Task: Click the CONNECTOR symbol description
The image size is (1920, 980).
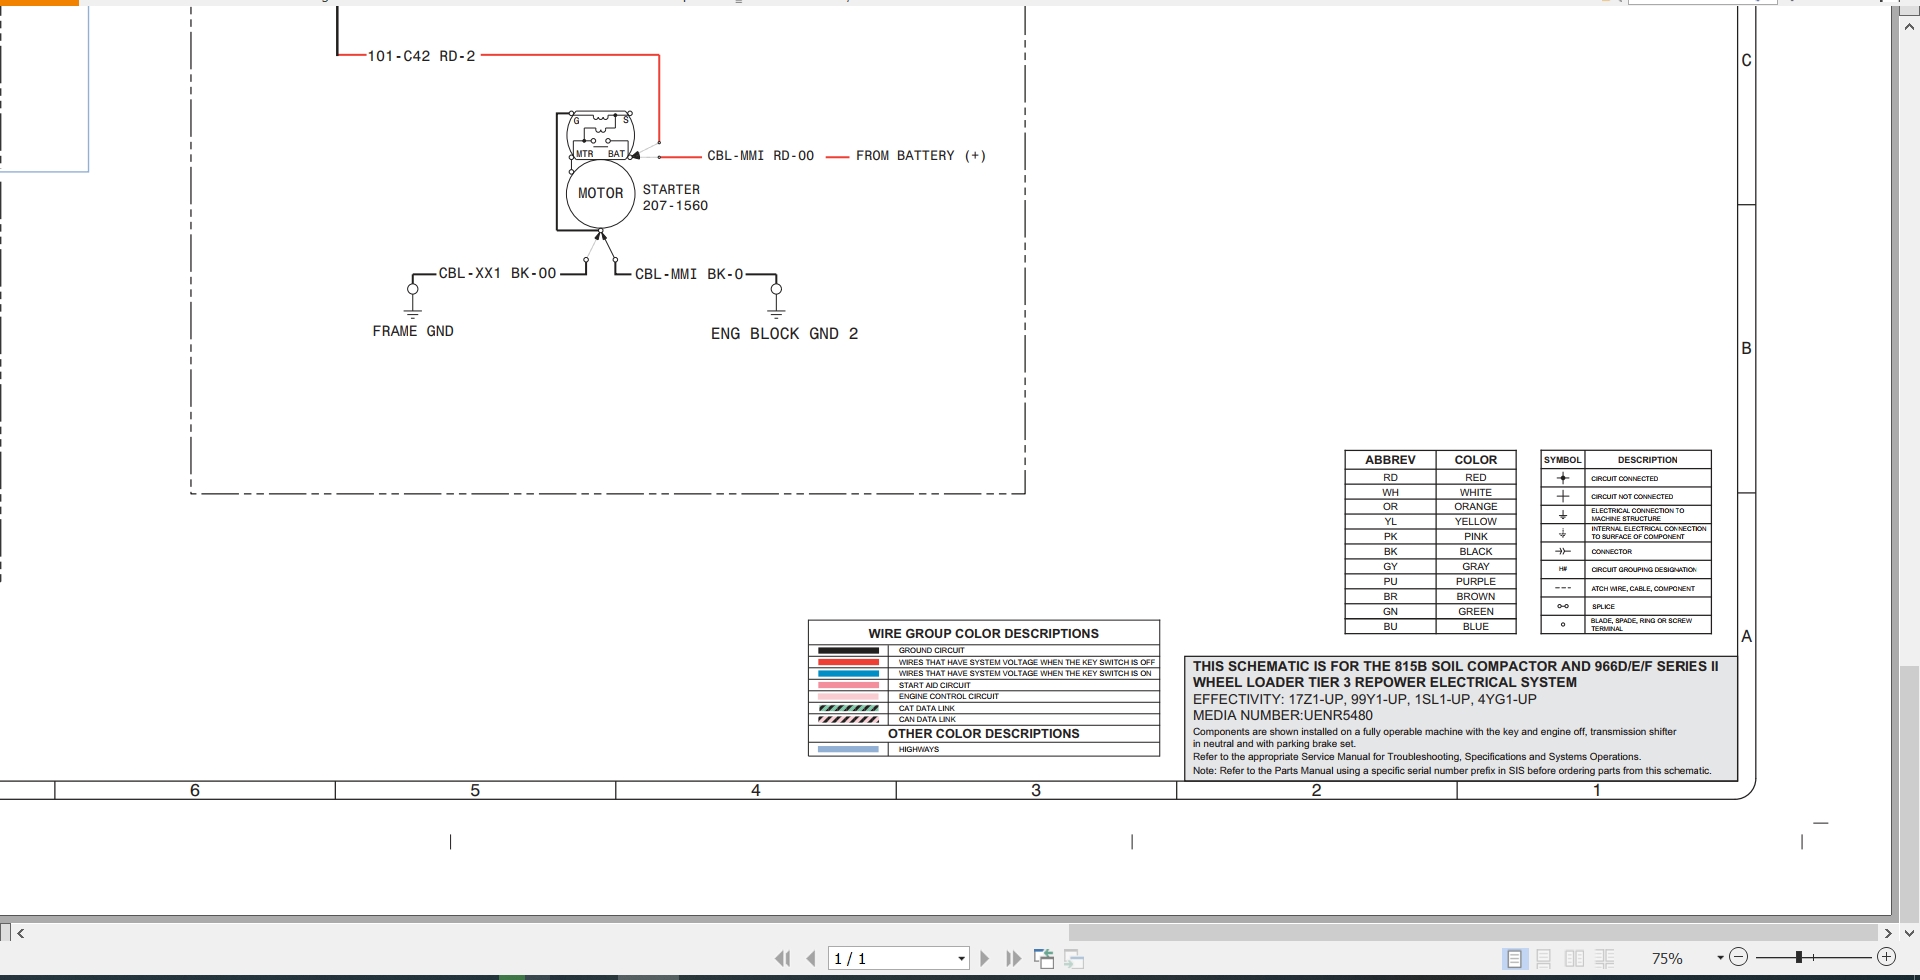Action: pyautogui.click(x=1611, y=552)
